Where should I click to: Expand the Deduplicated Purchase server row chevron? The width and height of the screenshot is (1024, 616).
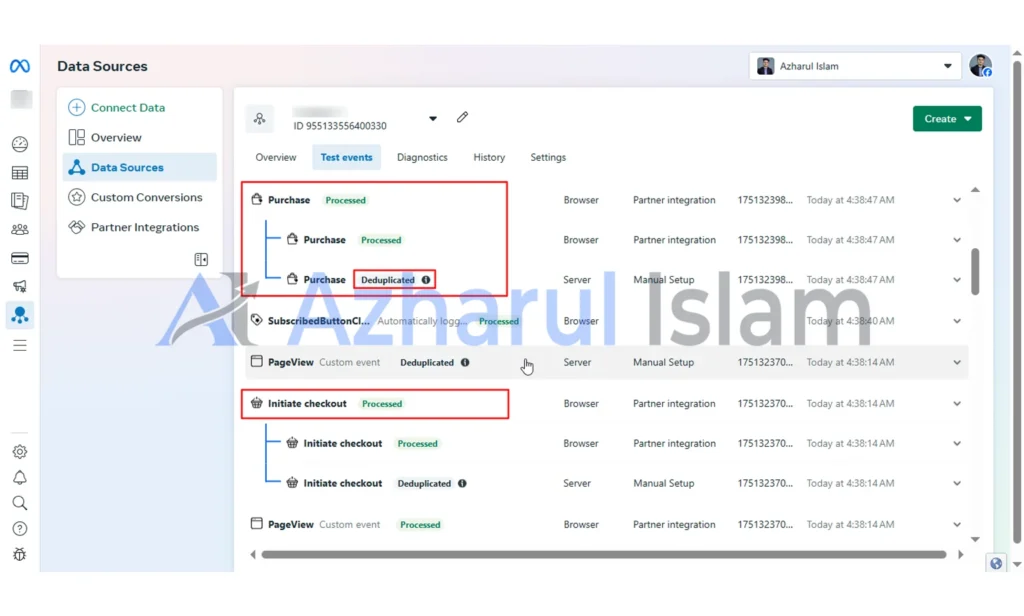[x=957, y=280]
